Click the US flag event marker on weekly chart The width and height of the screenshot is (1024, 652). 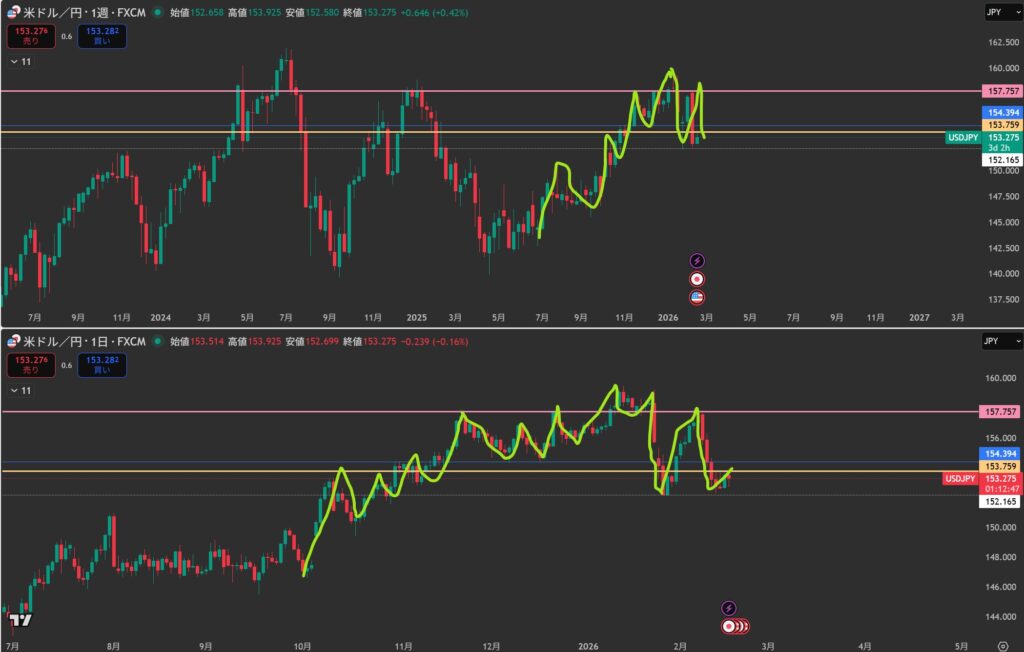(x=697, y=297)
